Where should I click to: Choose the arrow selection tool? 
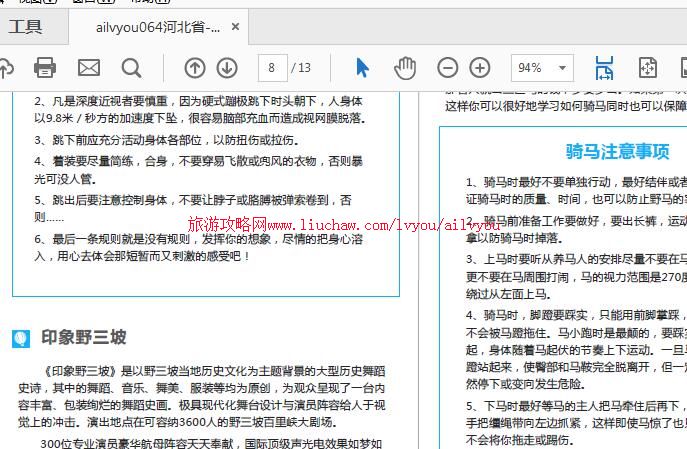click(362, 68)
